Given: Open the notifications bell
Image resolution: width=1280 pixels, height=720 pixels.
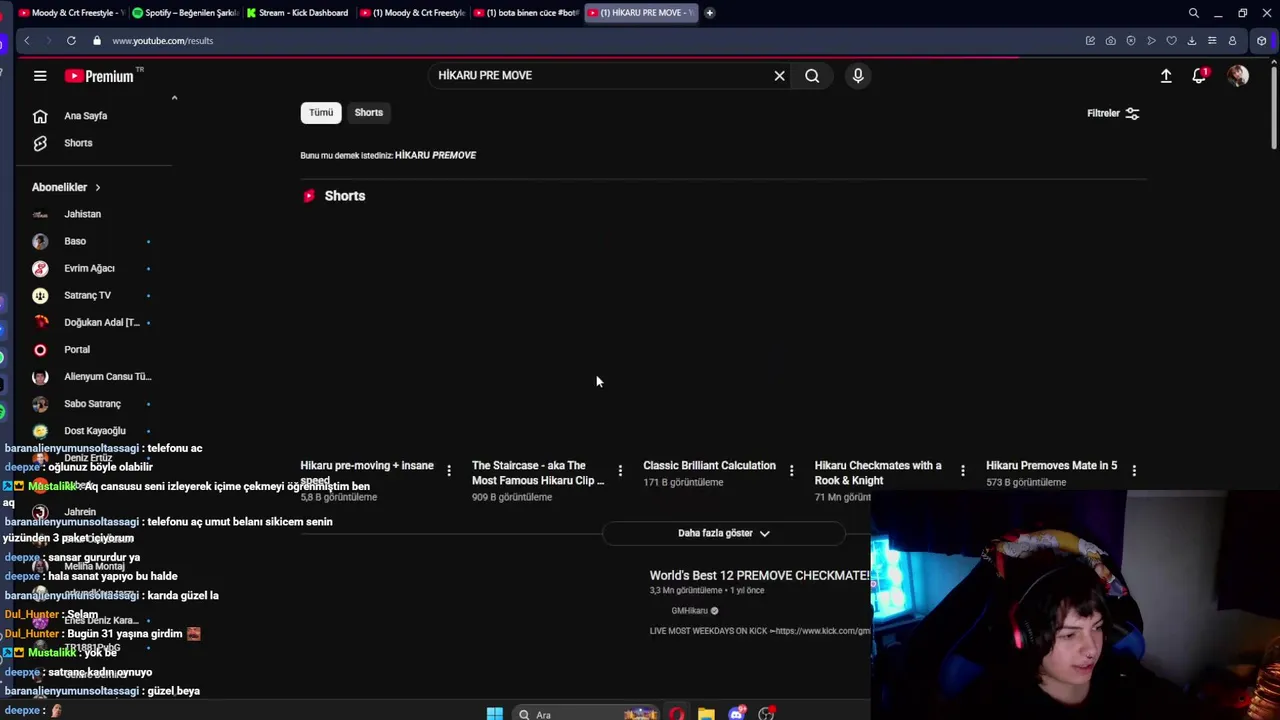Looking at the screenshot, I should click(x=1199, y=76).
